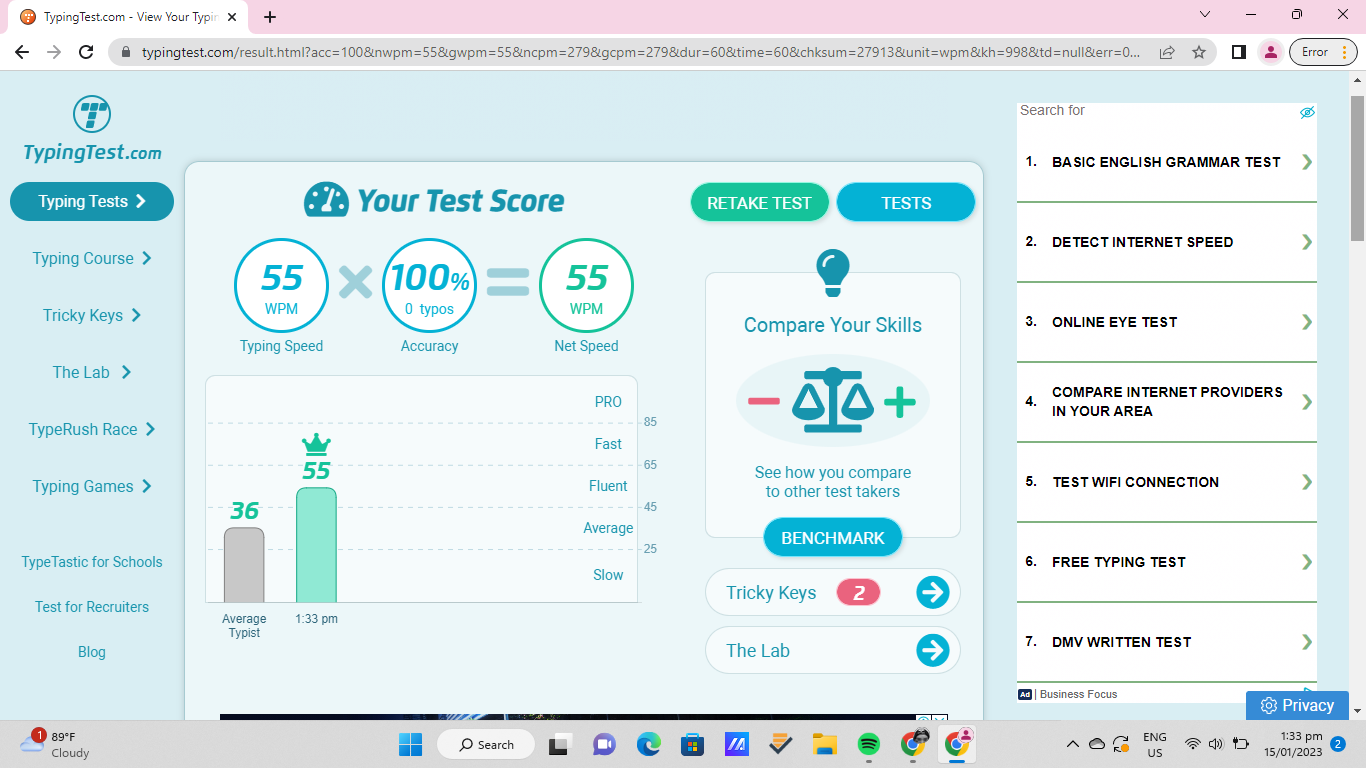Viewport: 1366px width, 768px height.
Task: Click the arrow icon next to The Lab
Action: tap(933, 650)
